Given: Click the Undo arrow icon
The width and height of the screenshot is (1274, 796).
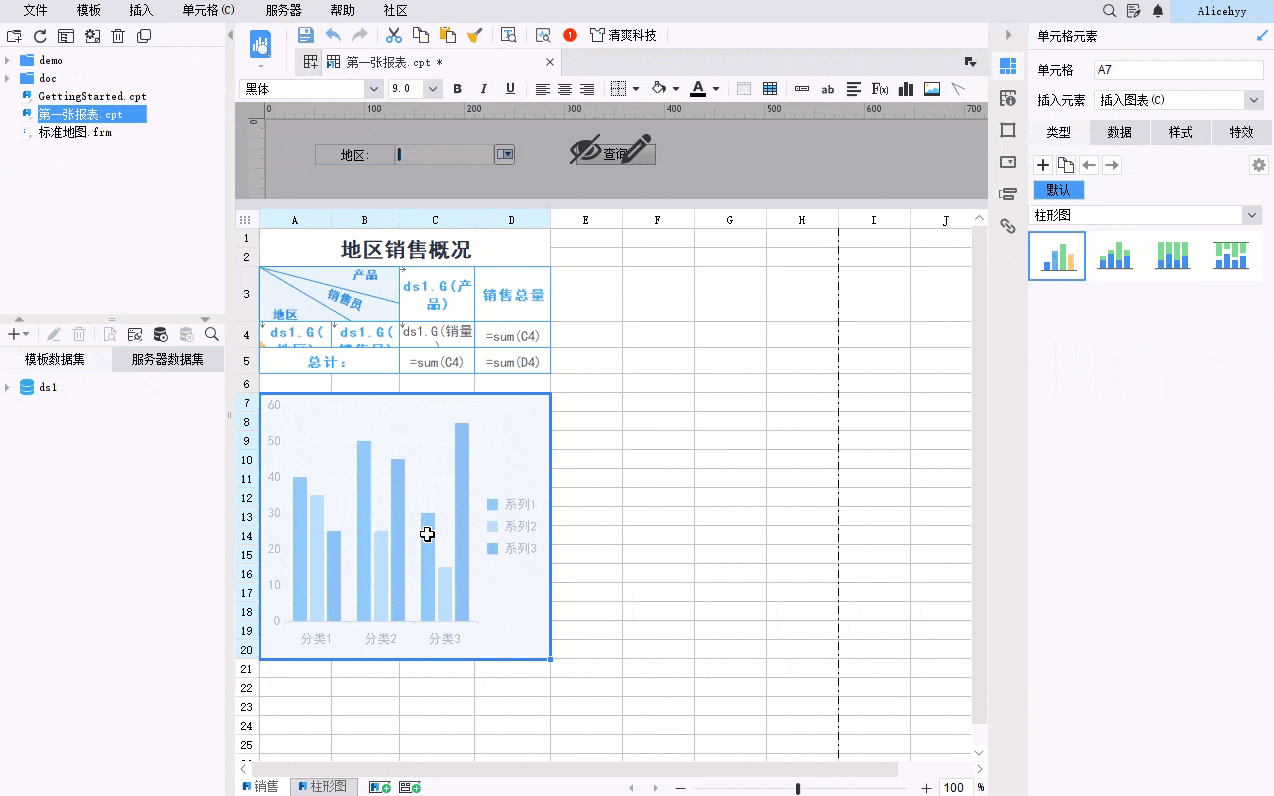Looking at the screenshot, I should click(333, 35).
